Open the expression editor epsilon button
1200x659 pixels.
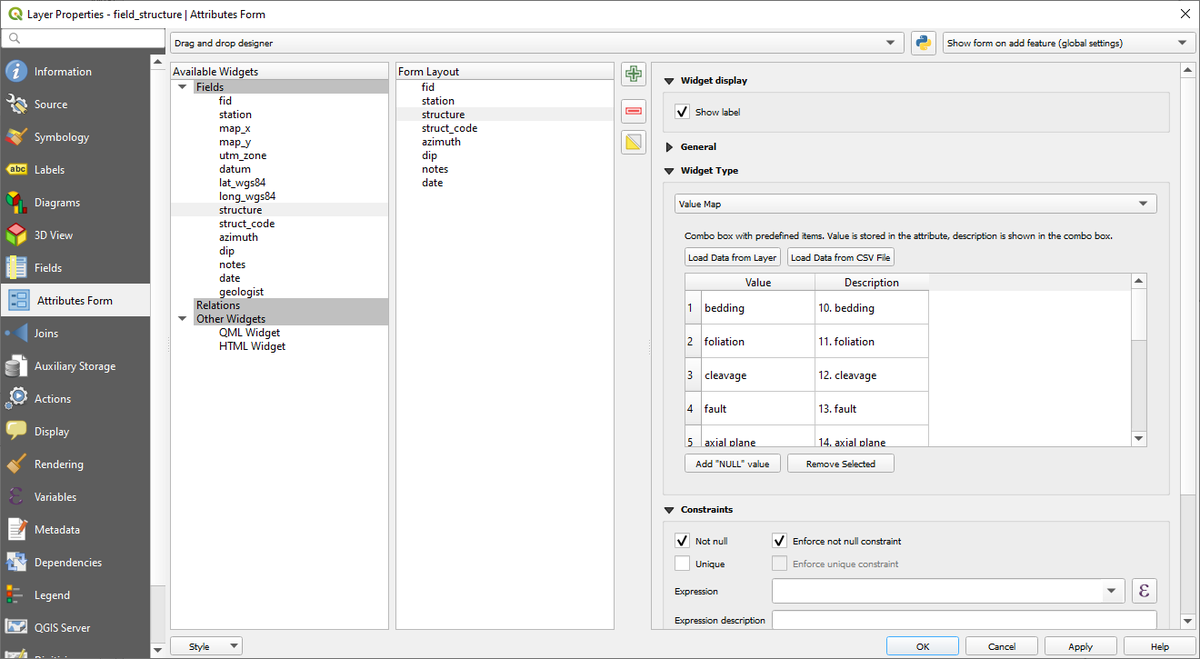click(1143, 591)
